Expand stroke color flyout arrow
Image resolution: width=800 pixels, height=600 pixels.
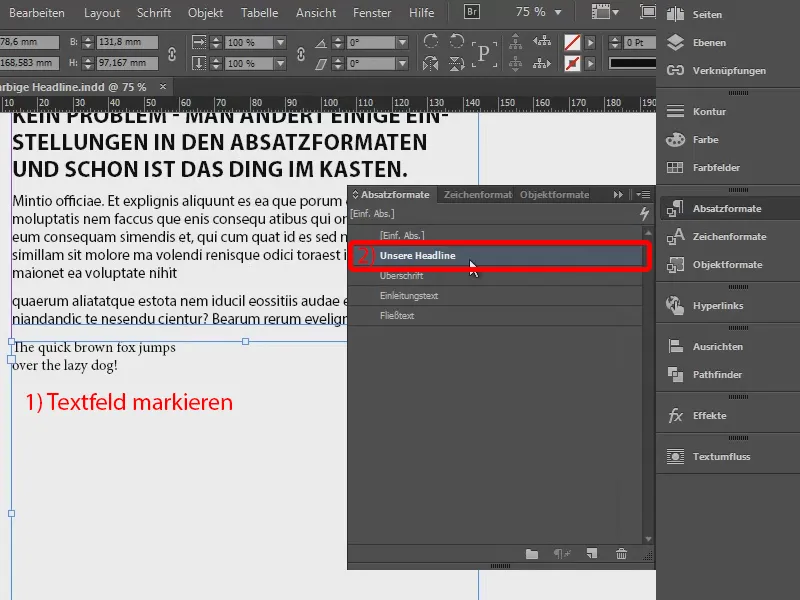[590, 63]
